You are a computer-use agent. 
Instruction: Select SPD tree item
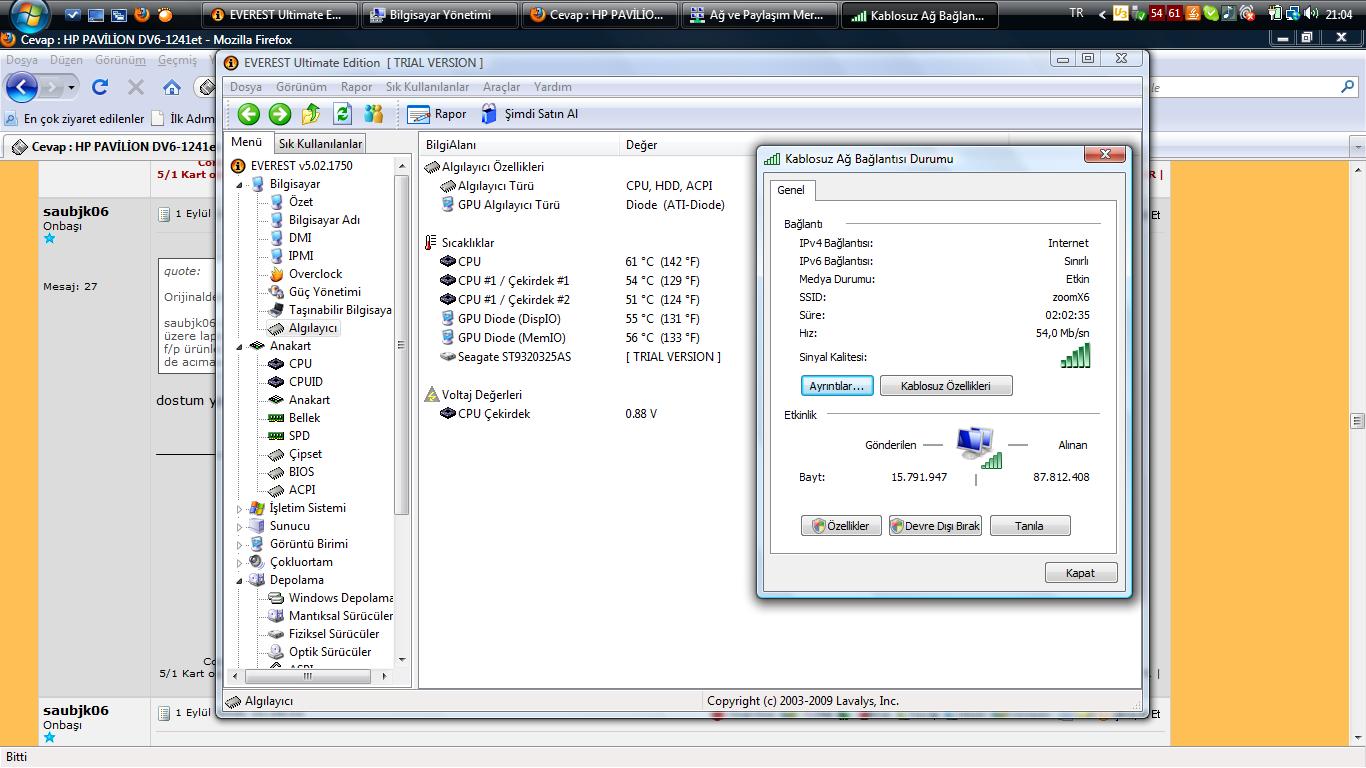(x=299, y=436)
